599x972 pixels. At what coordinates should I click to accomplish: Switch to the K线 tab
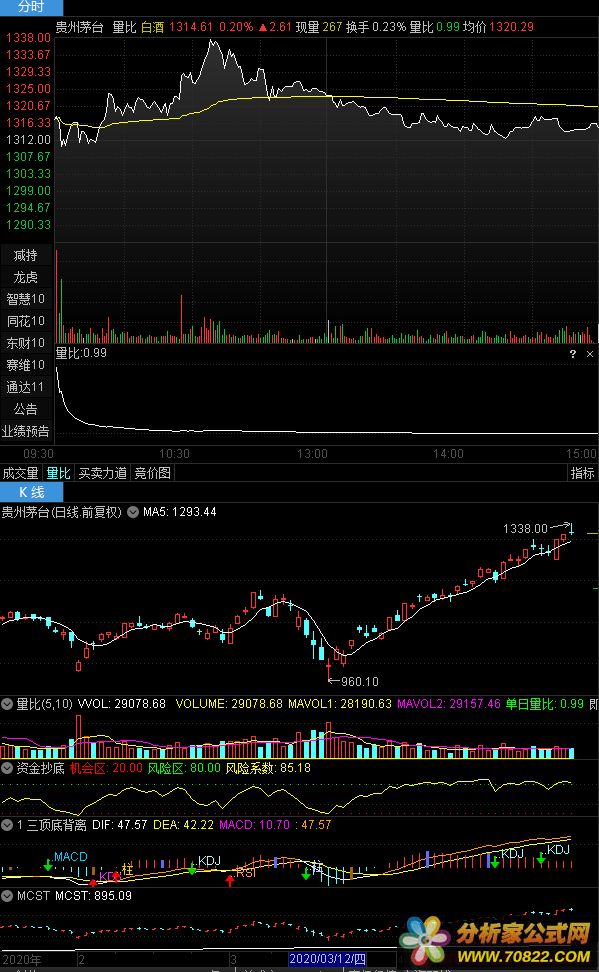[31, 492]
